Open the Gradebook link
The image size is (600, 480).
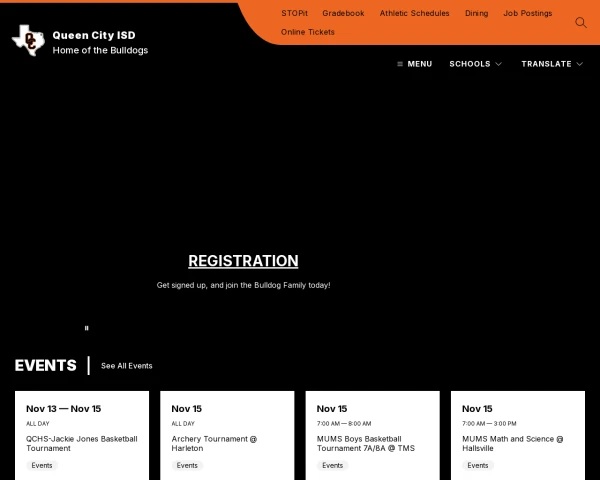pyautogui.click(x=343, y=13)
